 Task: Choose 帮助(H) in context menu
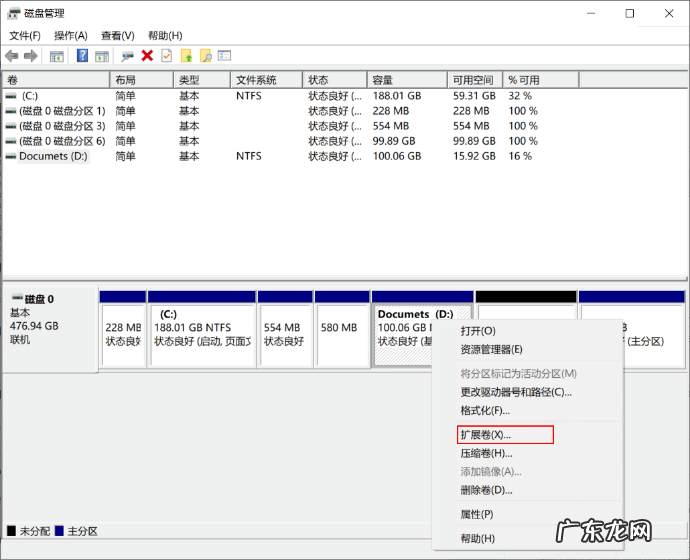point(477,538)
